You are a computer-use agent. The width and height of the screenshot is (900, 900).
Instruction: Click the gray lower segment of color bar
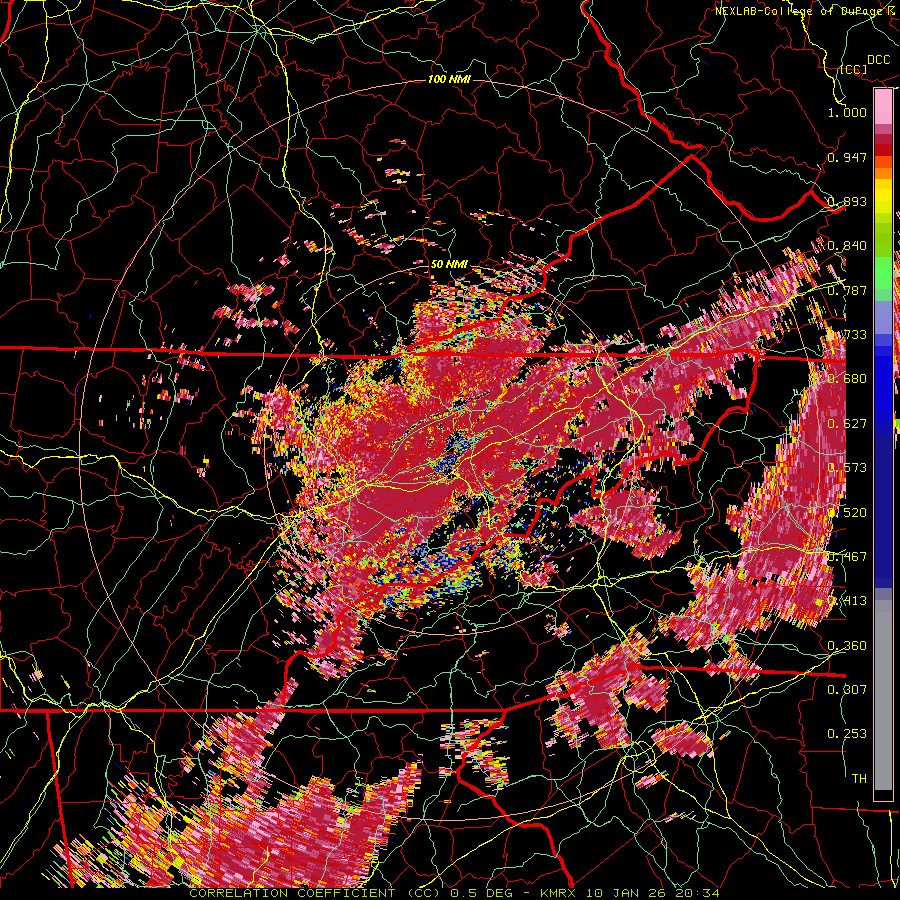tap(883, 695)
